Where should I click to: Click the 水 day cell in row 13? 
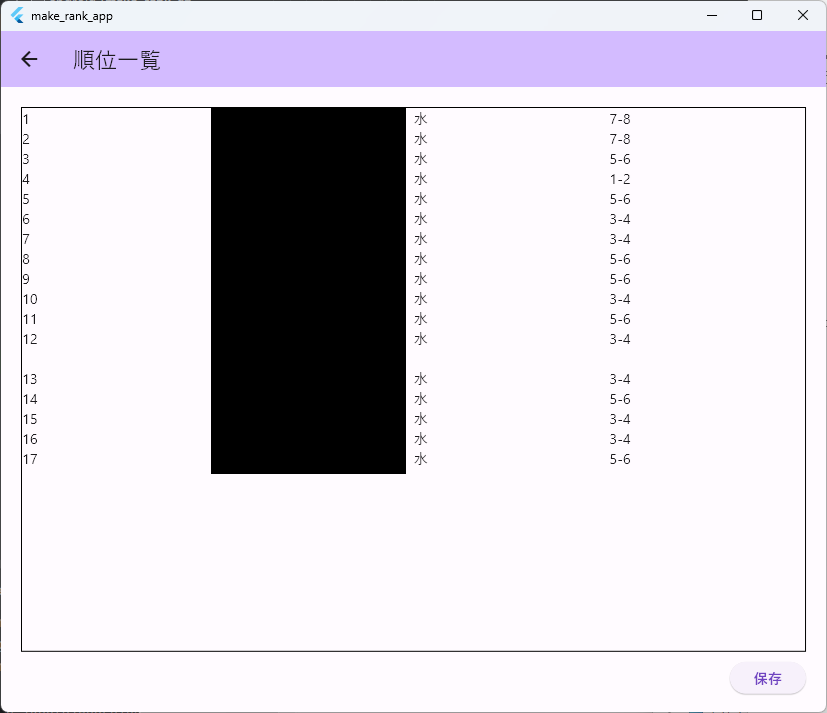[421, 379]
